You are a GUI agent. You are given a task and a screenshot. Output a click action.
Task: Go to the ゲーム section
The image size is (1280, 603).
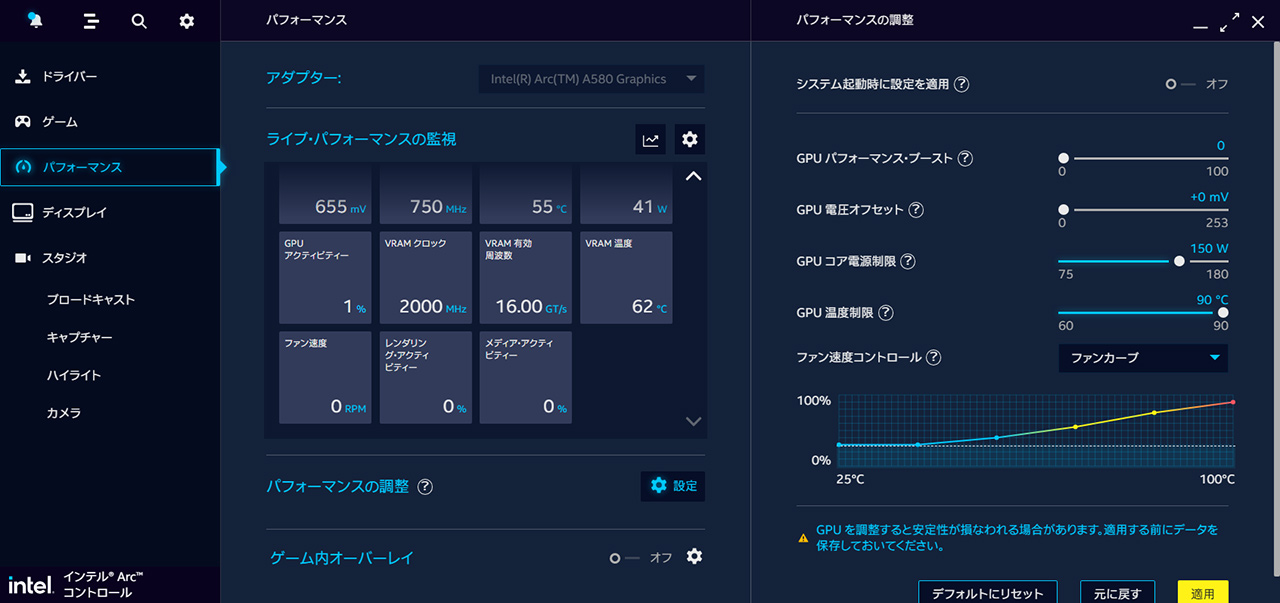tap(110, 121)
